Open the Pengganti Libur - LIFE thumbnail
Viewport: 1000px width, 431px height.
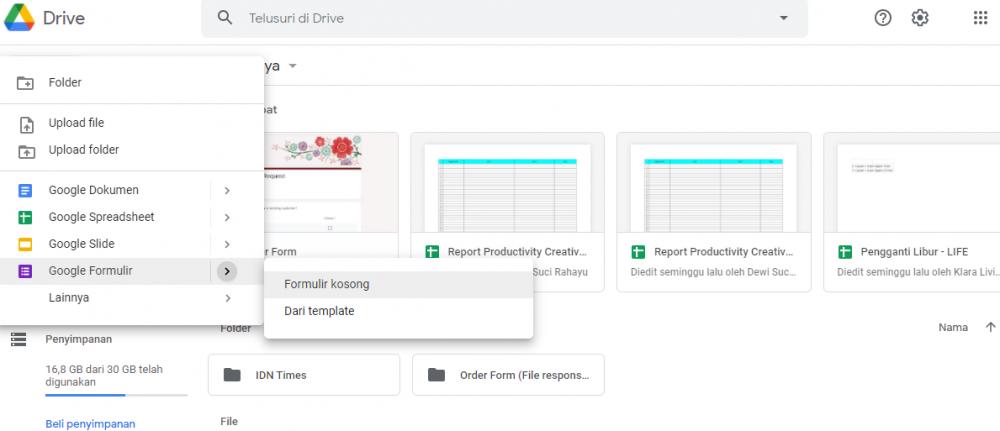(912, 184)
